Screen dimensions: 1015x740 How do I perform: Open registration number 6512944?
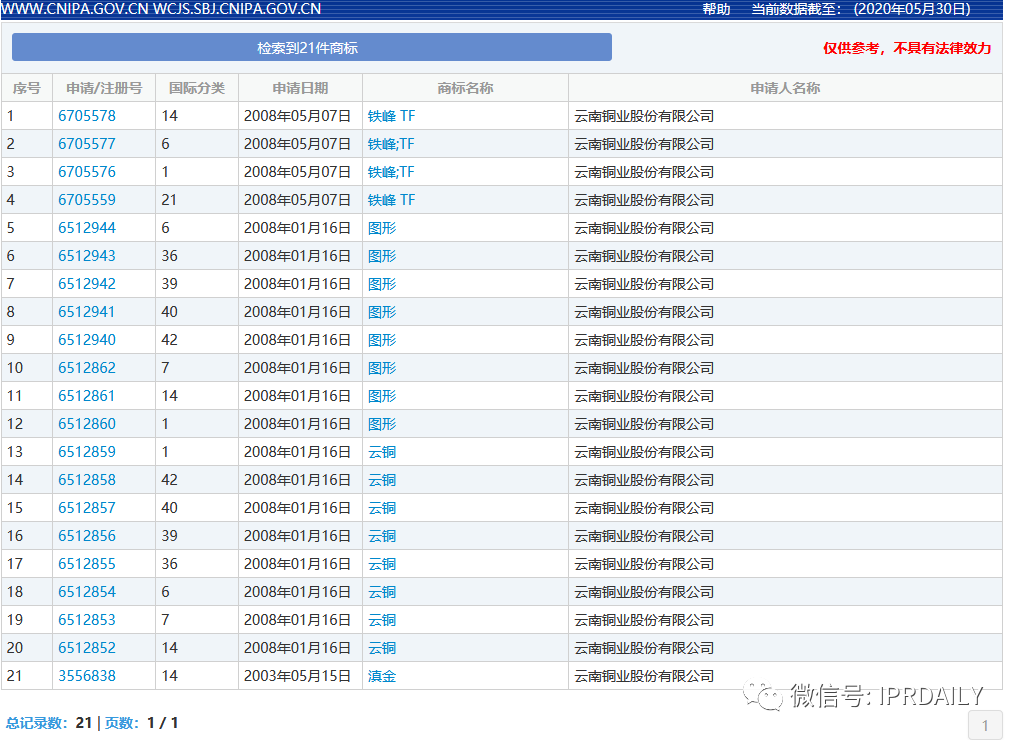(x=87, y=228)
